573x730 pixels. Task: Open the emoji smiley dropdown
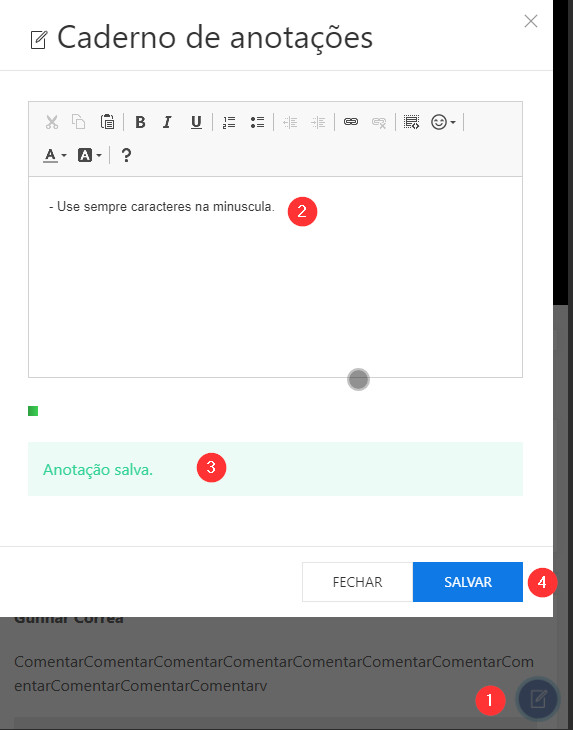pyautogui.click(x=443, y=122)
